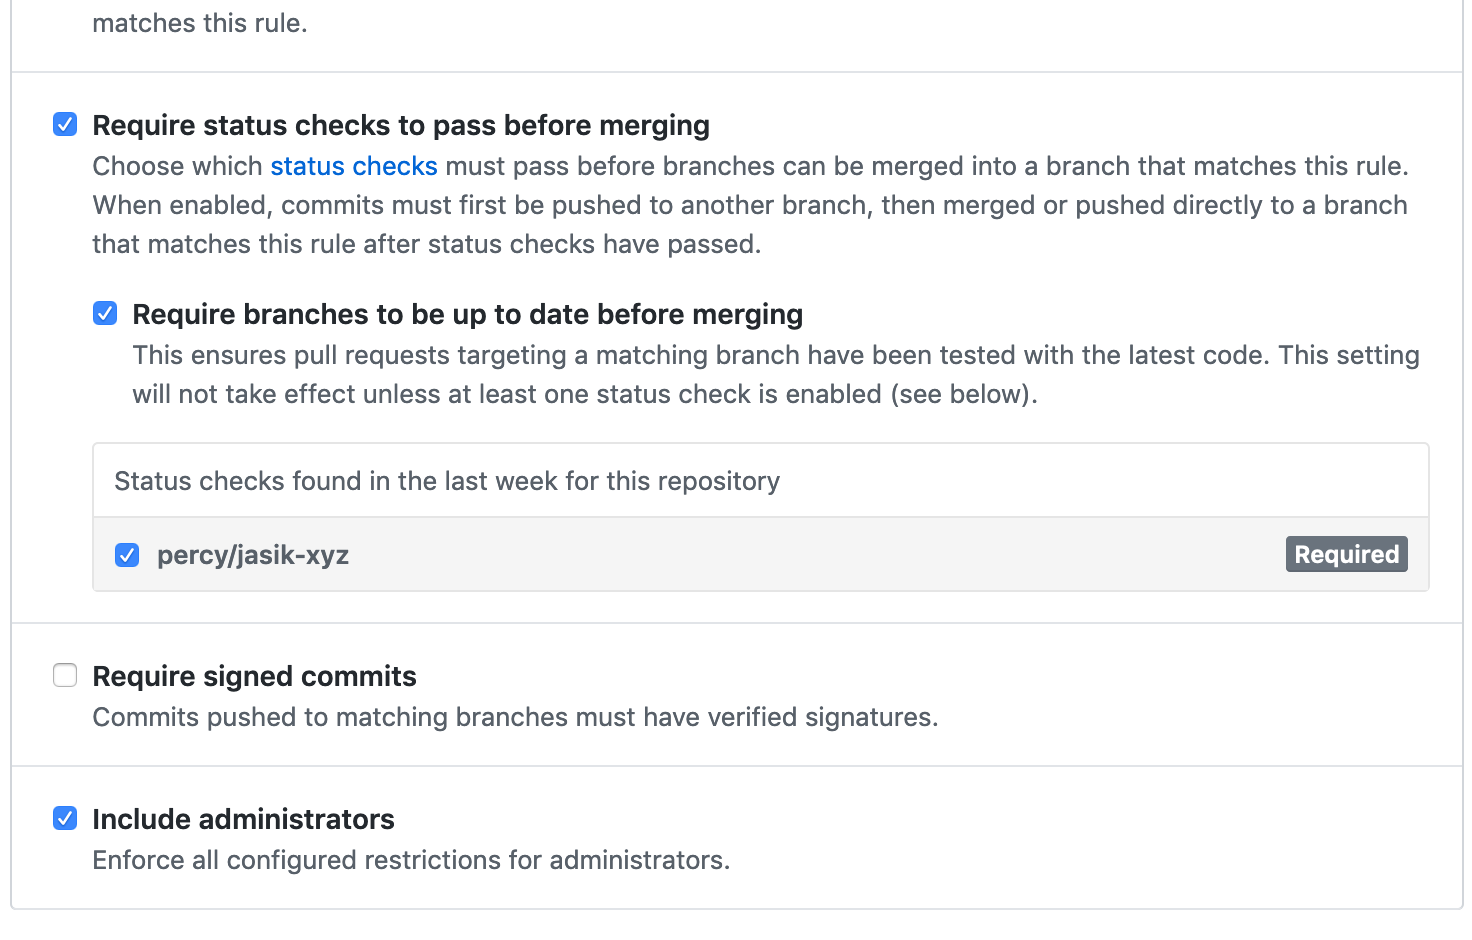The width and height of the screenshot is (1472, 940).
Task: Enable the Require signed commits checkbox
Action: coord(65,676)
